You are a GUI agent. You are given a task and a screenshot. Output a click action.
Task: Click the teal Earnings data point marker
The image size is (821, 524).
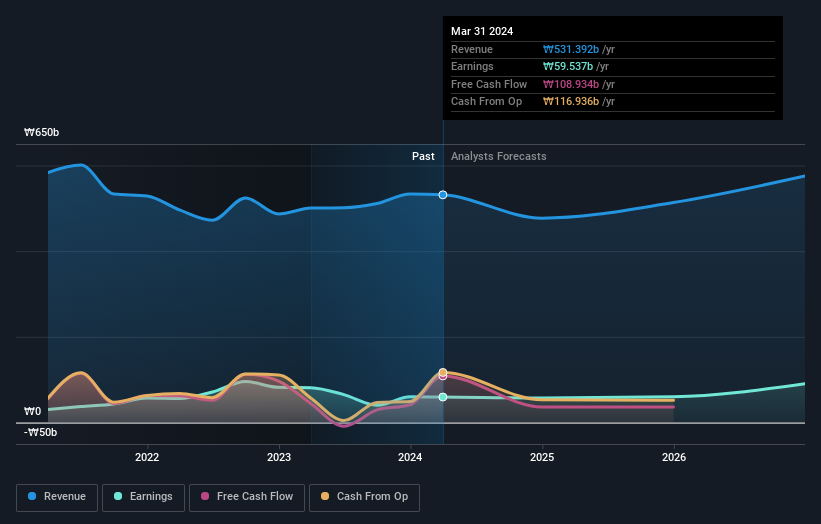443,397
